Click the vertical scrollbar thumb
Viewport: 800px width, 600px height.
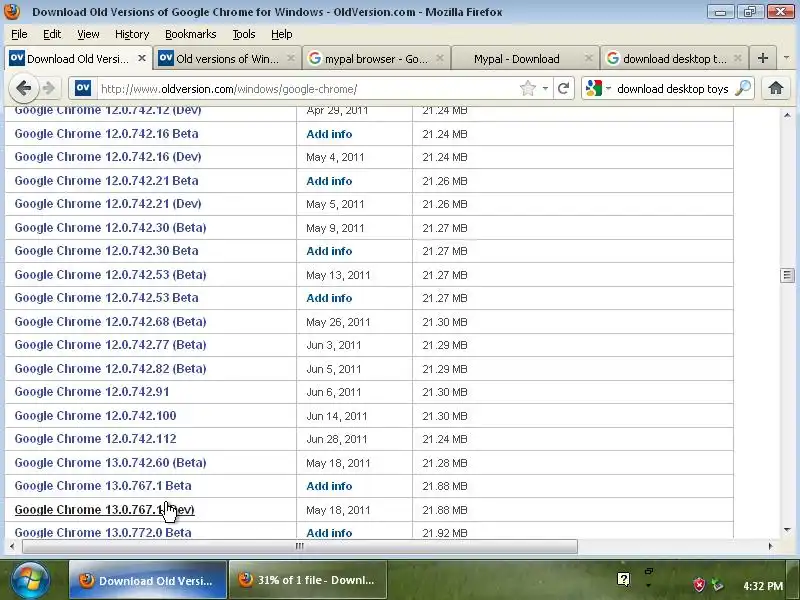787,276
